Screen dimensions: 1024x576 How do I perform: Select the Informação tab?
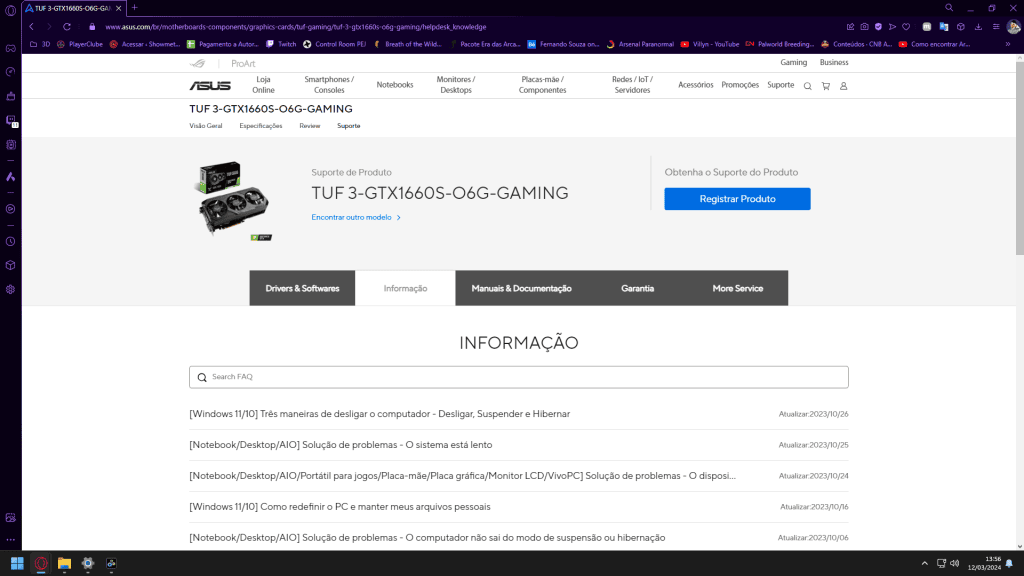coord(406,288)
